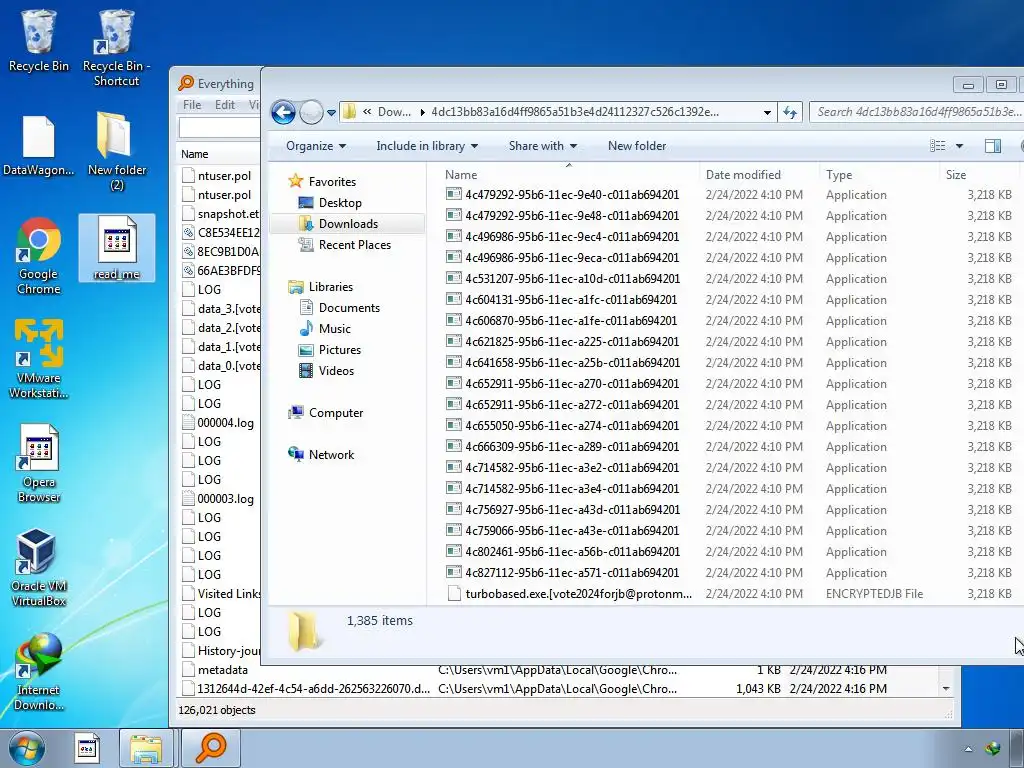Go back in Explorer navigation
1024x768 pixels.
pyautogui.click(x=283, y=112)
